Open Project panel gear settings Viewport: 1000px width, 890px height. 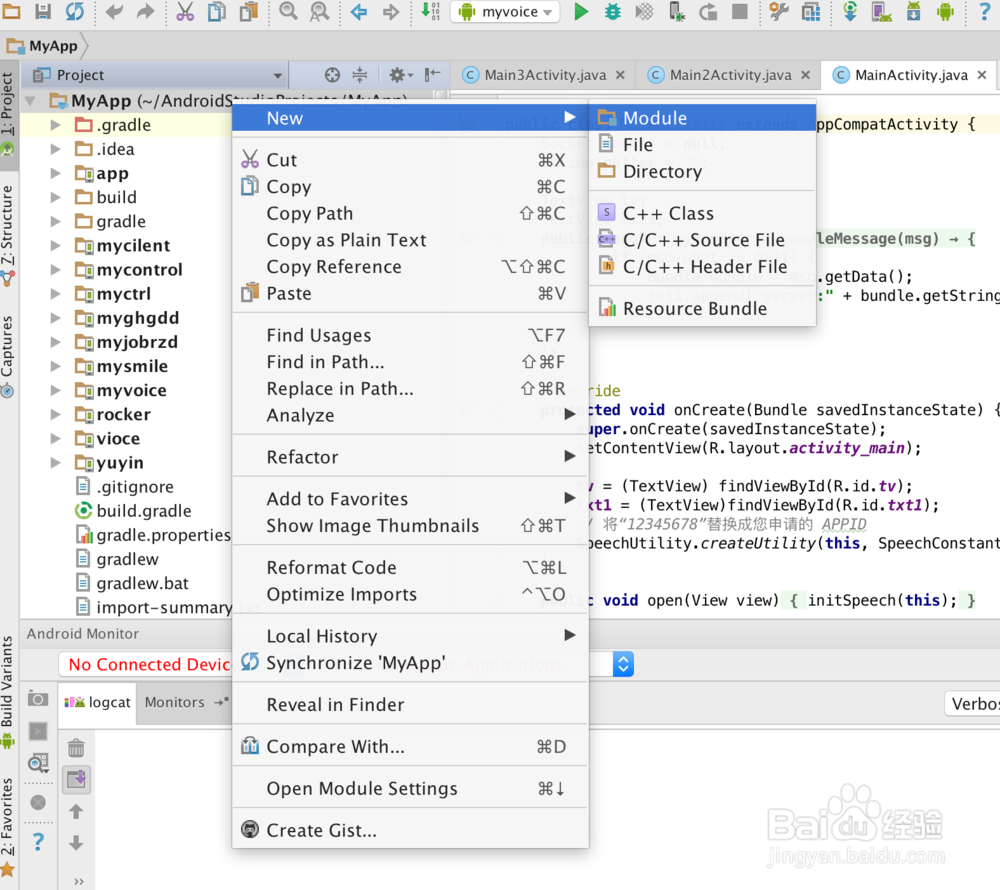401,75
